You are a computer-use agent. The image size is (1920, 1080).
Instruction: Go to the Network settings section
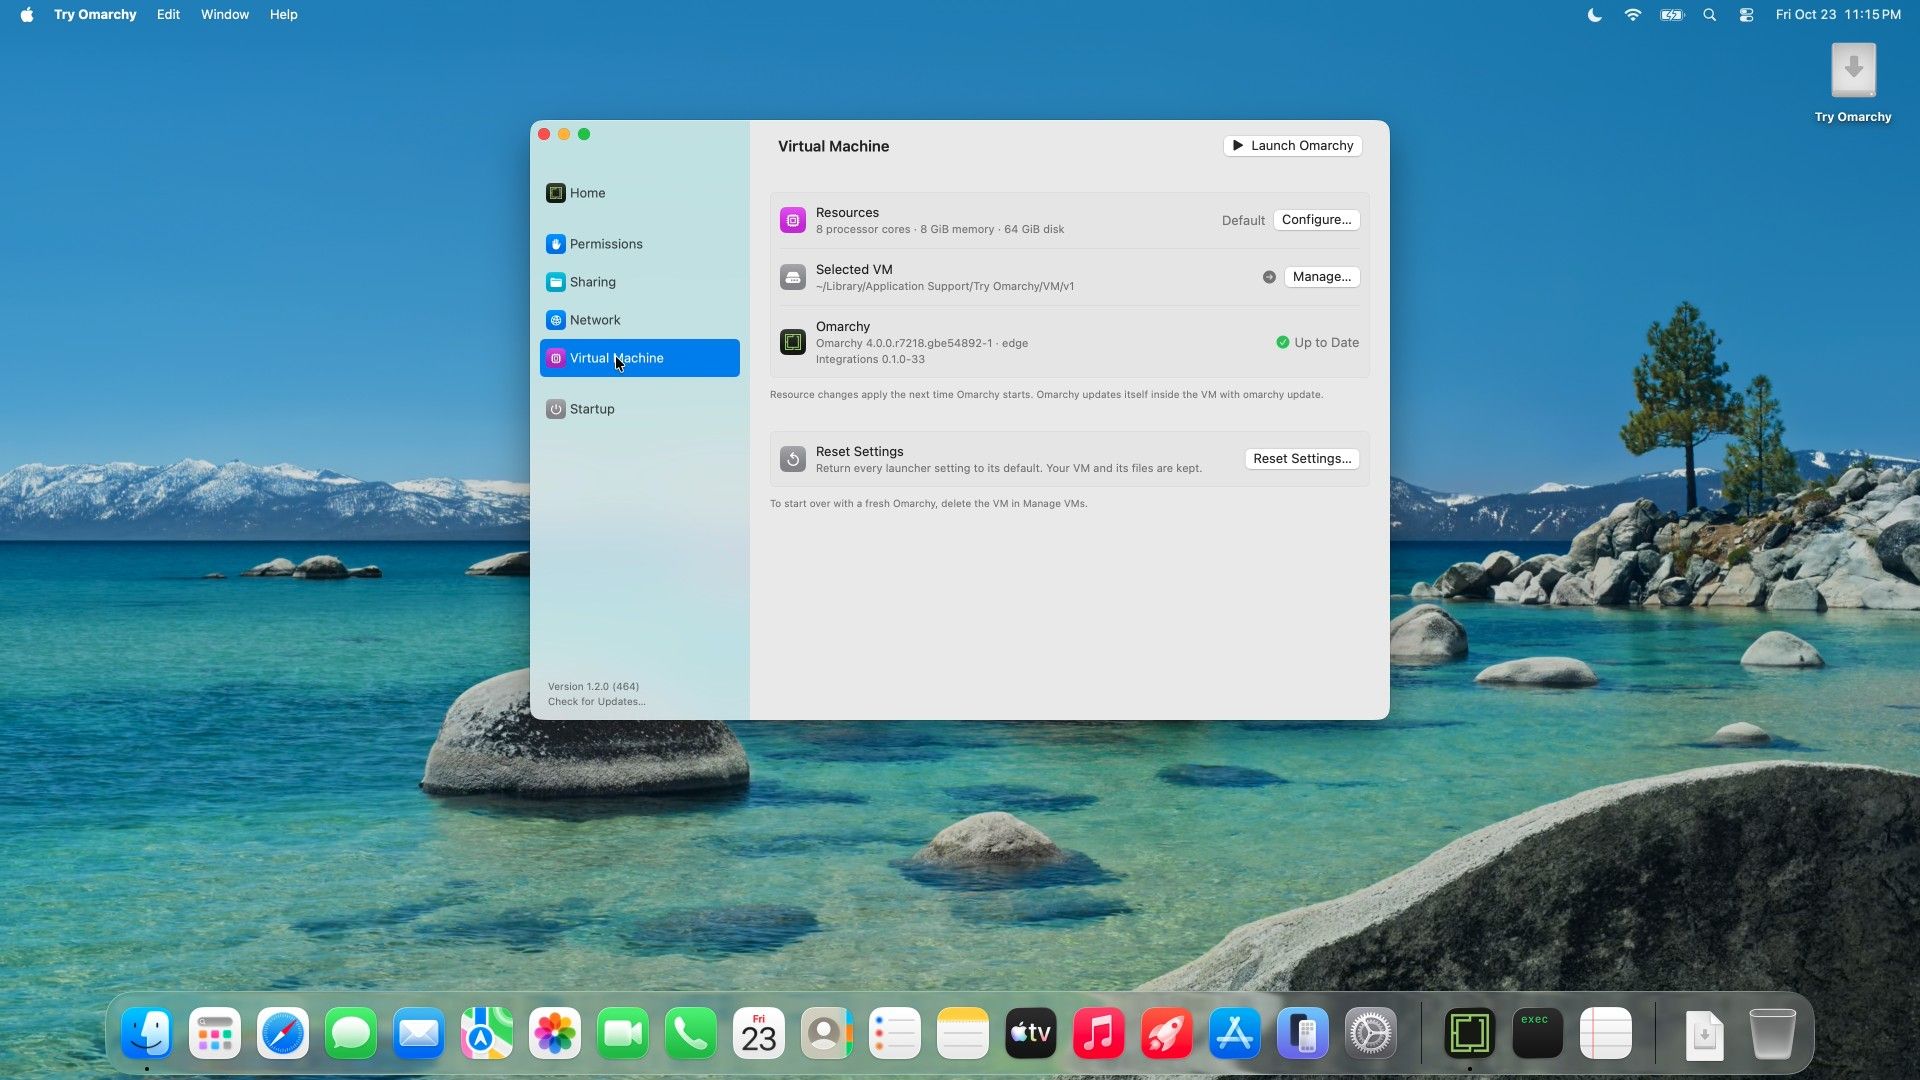pos(639,320)
